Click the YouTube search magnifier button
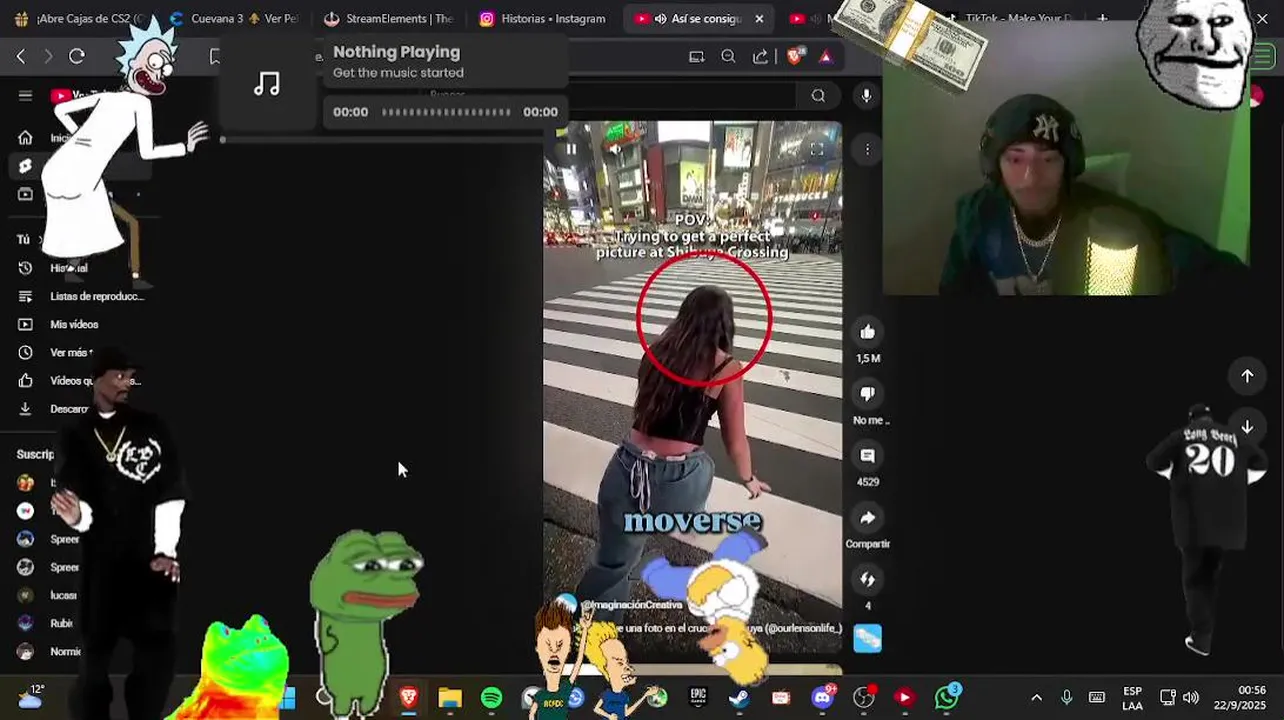This screenshot has width=1284, height=720. [x=818, y=96]
